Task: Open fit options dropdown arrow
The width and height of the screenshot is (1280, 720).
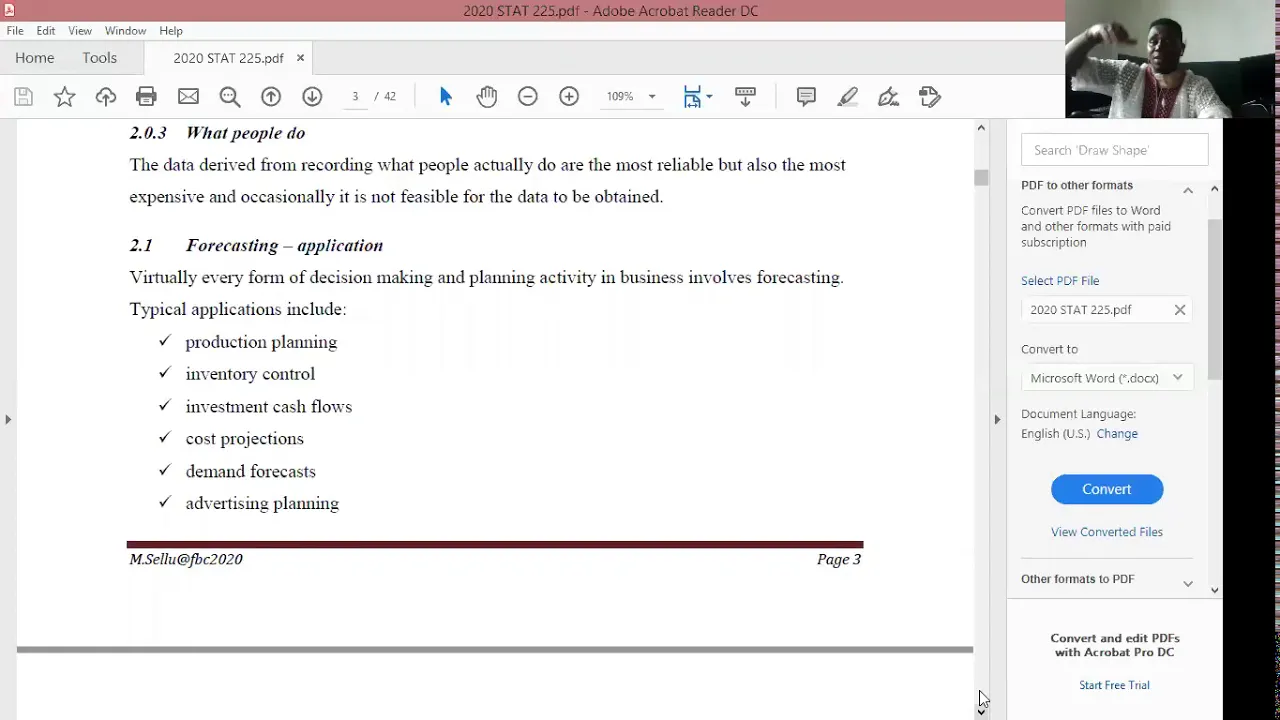Action: tap(709, 97)
